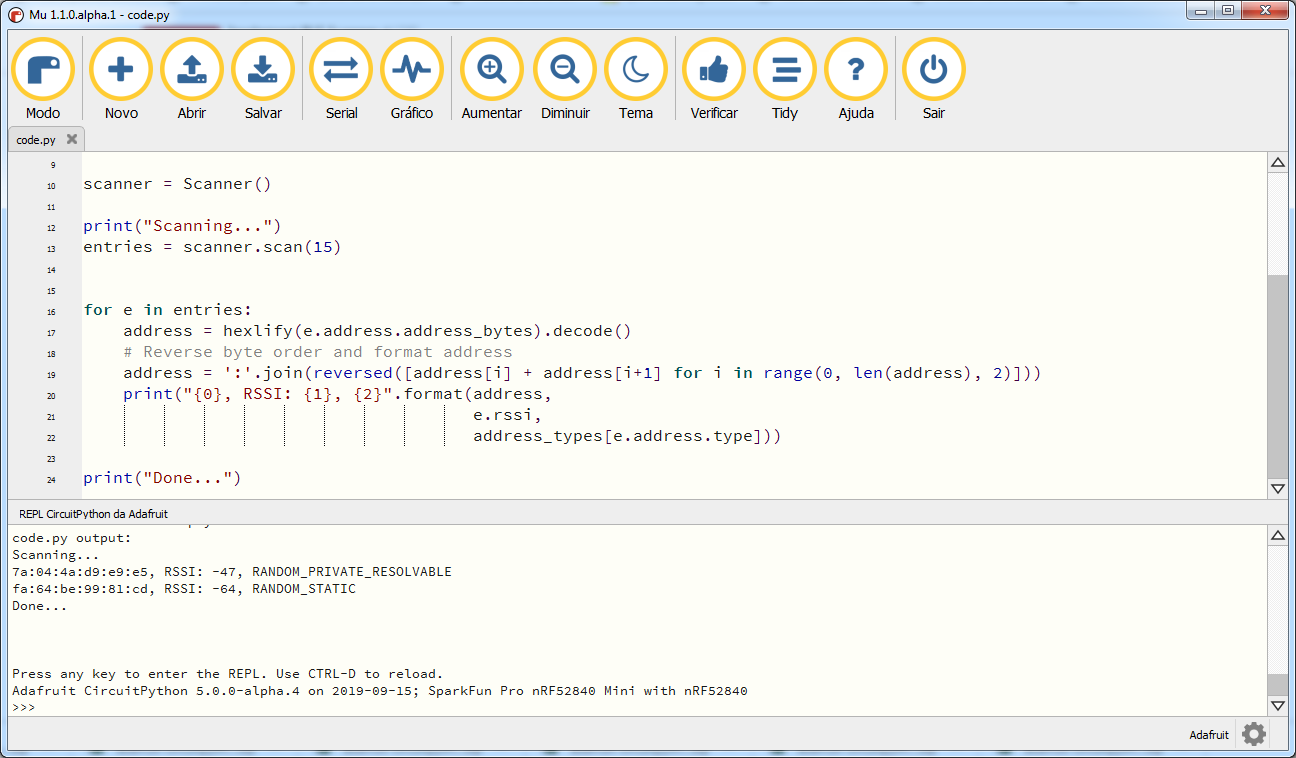Close the code.py tab
This screenshot has height=758, width=1296.
point(71,139)
